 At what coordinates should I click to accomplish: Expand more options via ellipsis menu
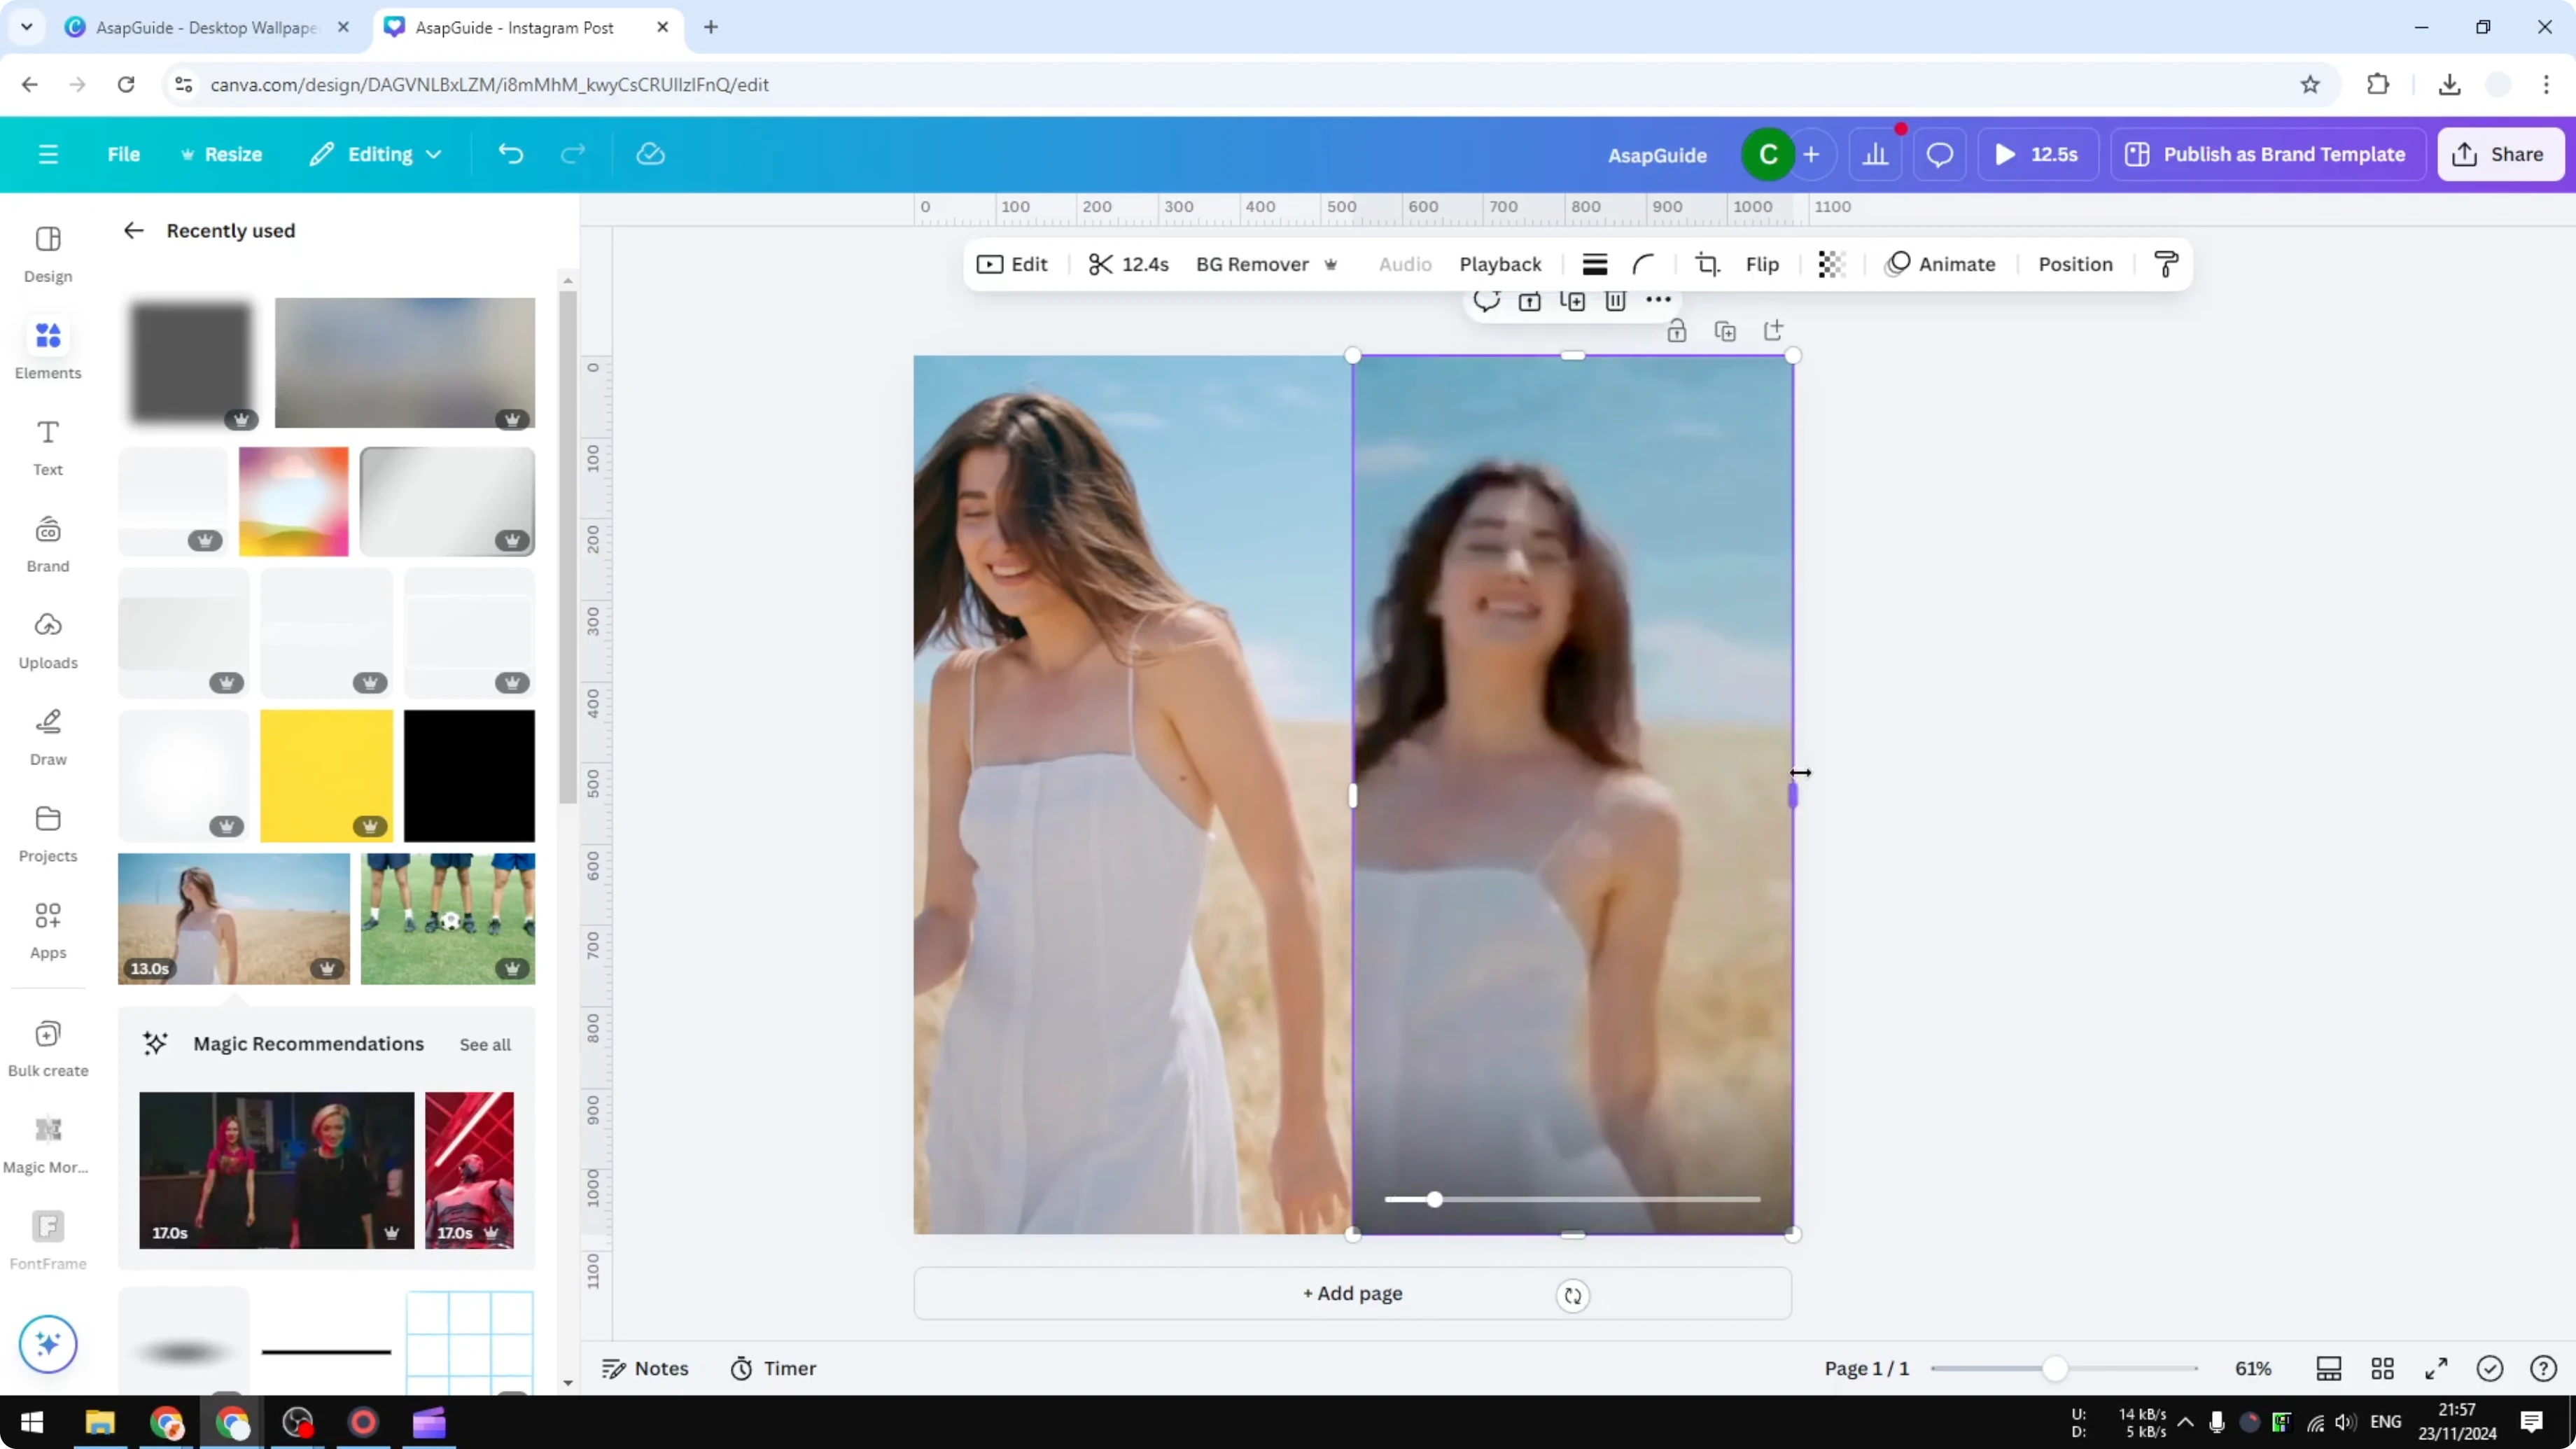tap(1659, 300)
